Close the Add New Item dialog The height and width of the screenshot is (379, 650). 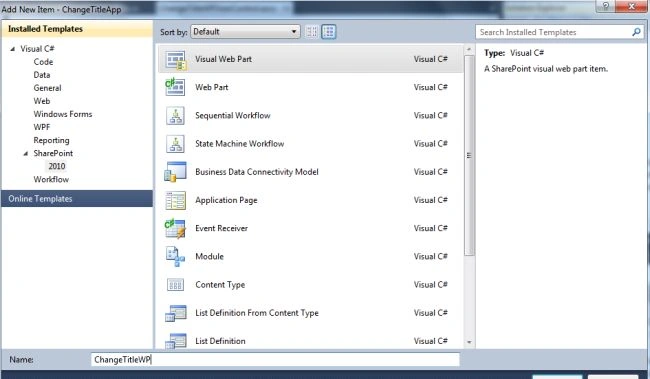631,6
